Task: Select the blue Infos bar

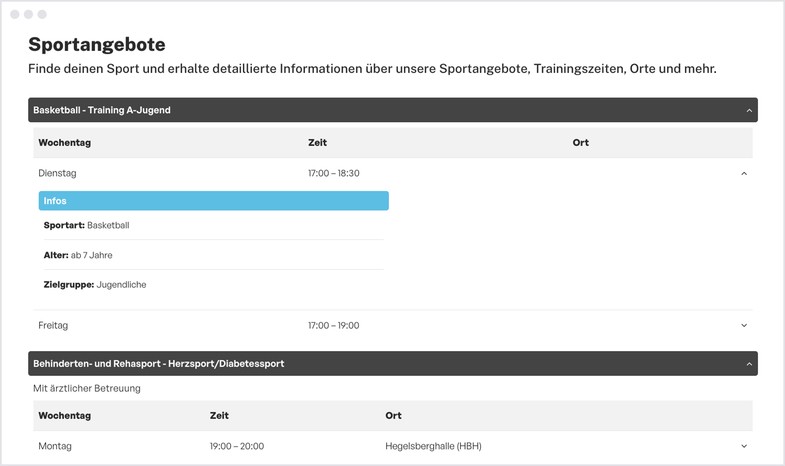Action: [x=213, y=201]
